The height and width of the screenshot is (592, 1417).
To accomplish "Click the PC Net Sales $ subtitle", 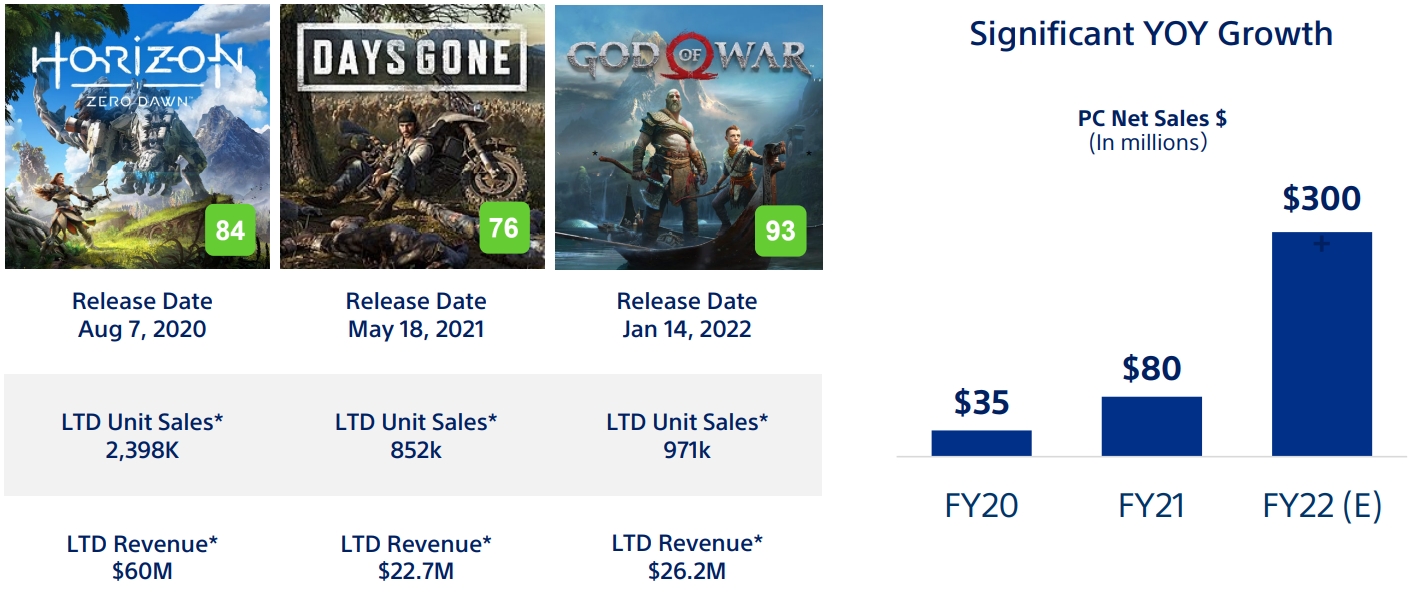I will [1152, 118].
